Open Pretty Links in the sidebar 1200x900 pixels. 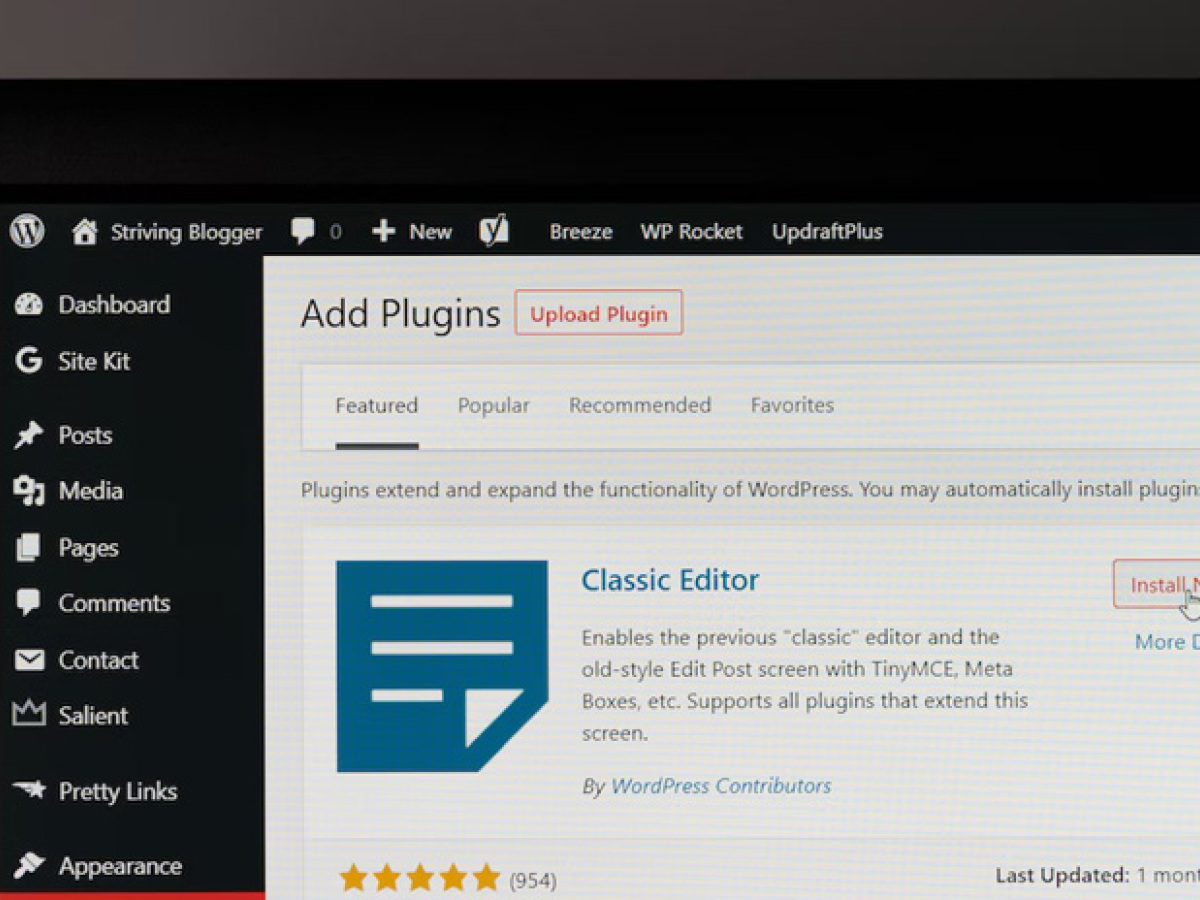click(x=118, y=792)
